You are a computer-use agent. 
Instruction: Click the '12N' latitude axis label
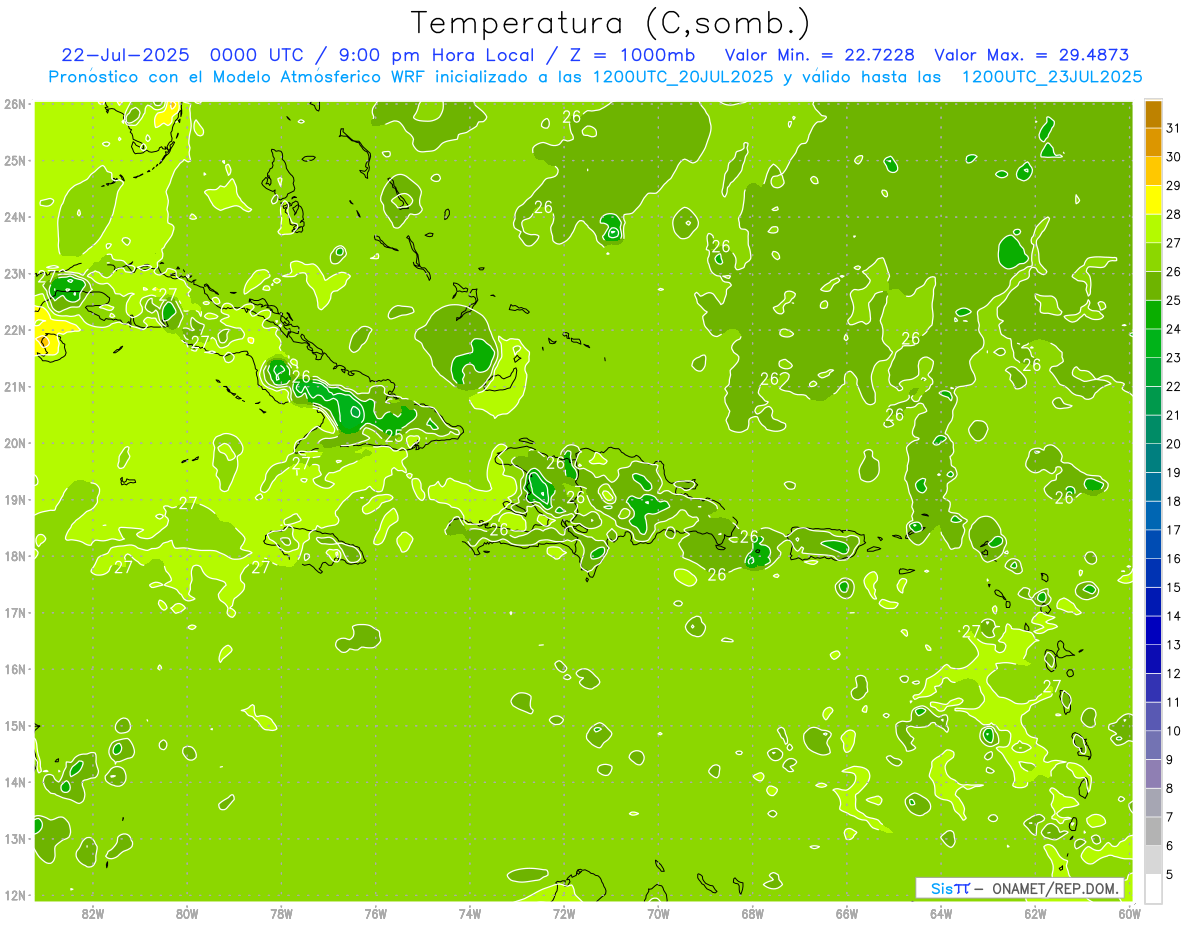(x=15, y=895)
